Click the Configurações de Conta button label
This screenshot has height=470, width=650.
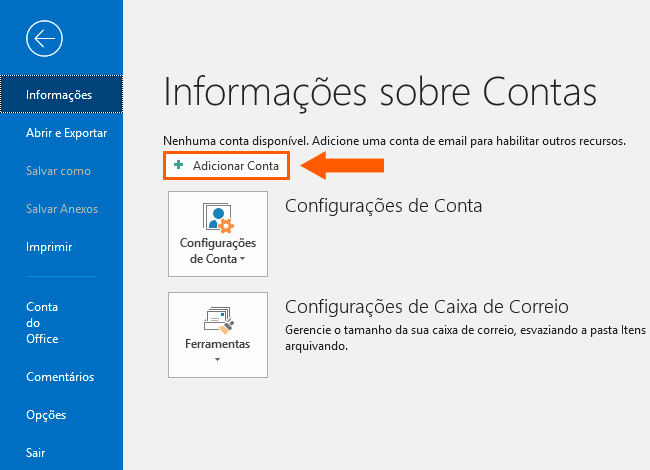click(218, 251)
